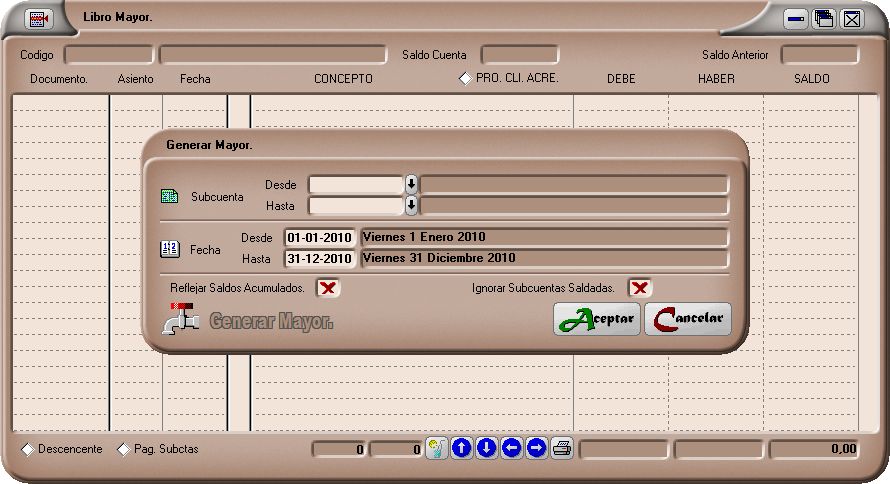Click the blue right arrow button
Viewport: 890px width, 484px height.
tap(537, 448)
